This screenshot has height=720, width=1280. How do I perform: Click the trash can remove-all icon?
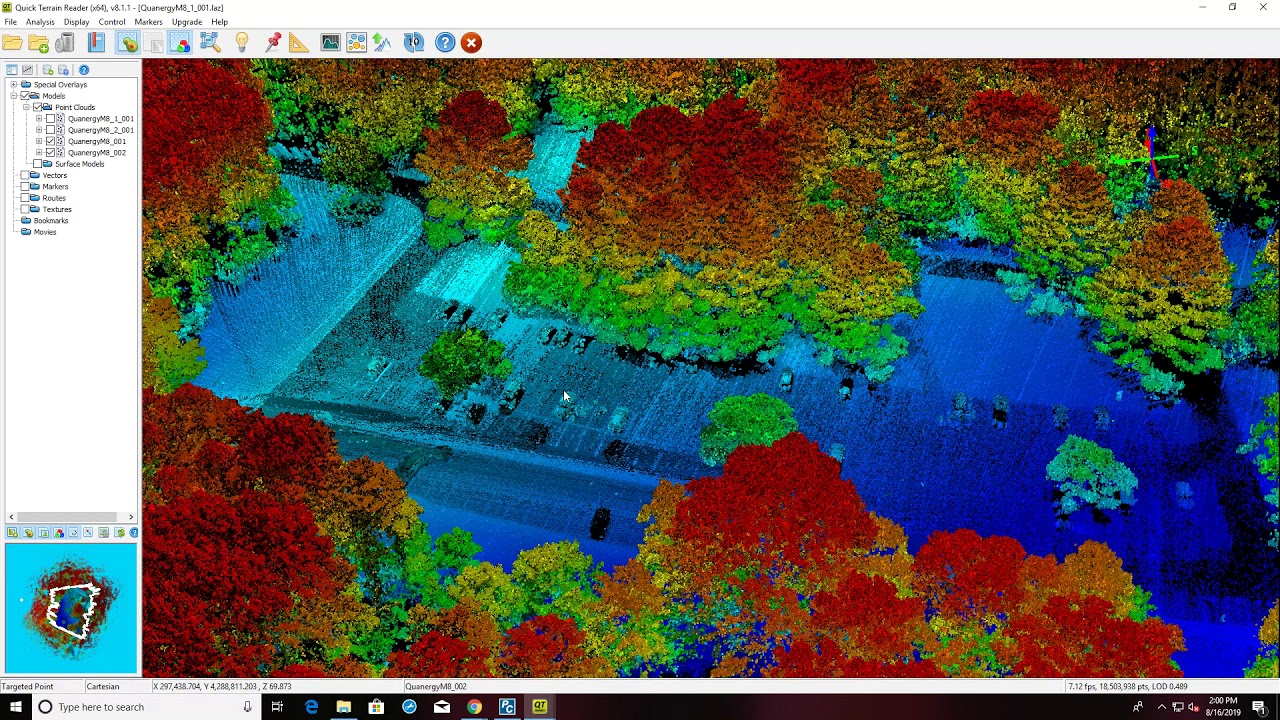click(65, 43)
